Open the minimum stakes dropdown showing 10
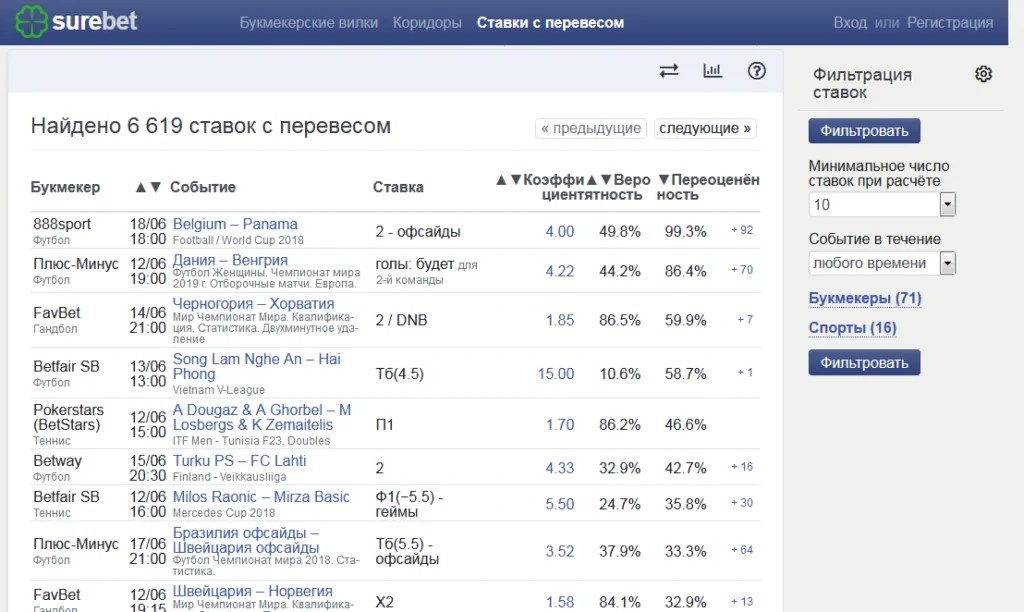The height and width of the screenshot is (612, 1024). click(x=882, y=204)
